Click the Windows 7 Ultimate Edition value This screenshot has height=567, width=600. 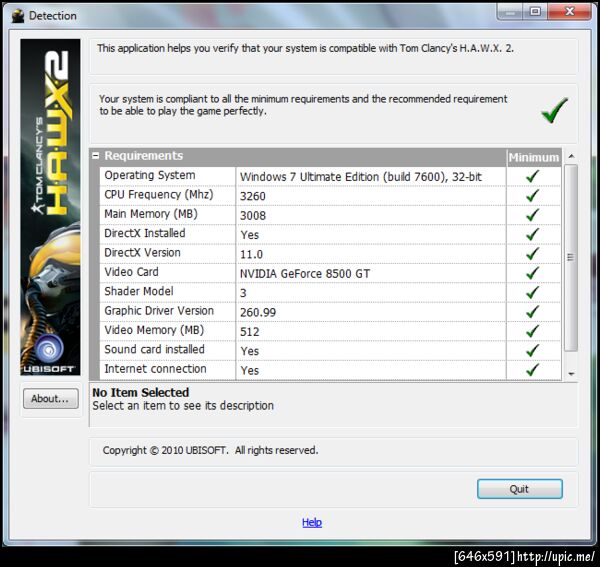point(361,177)
